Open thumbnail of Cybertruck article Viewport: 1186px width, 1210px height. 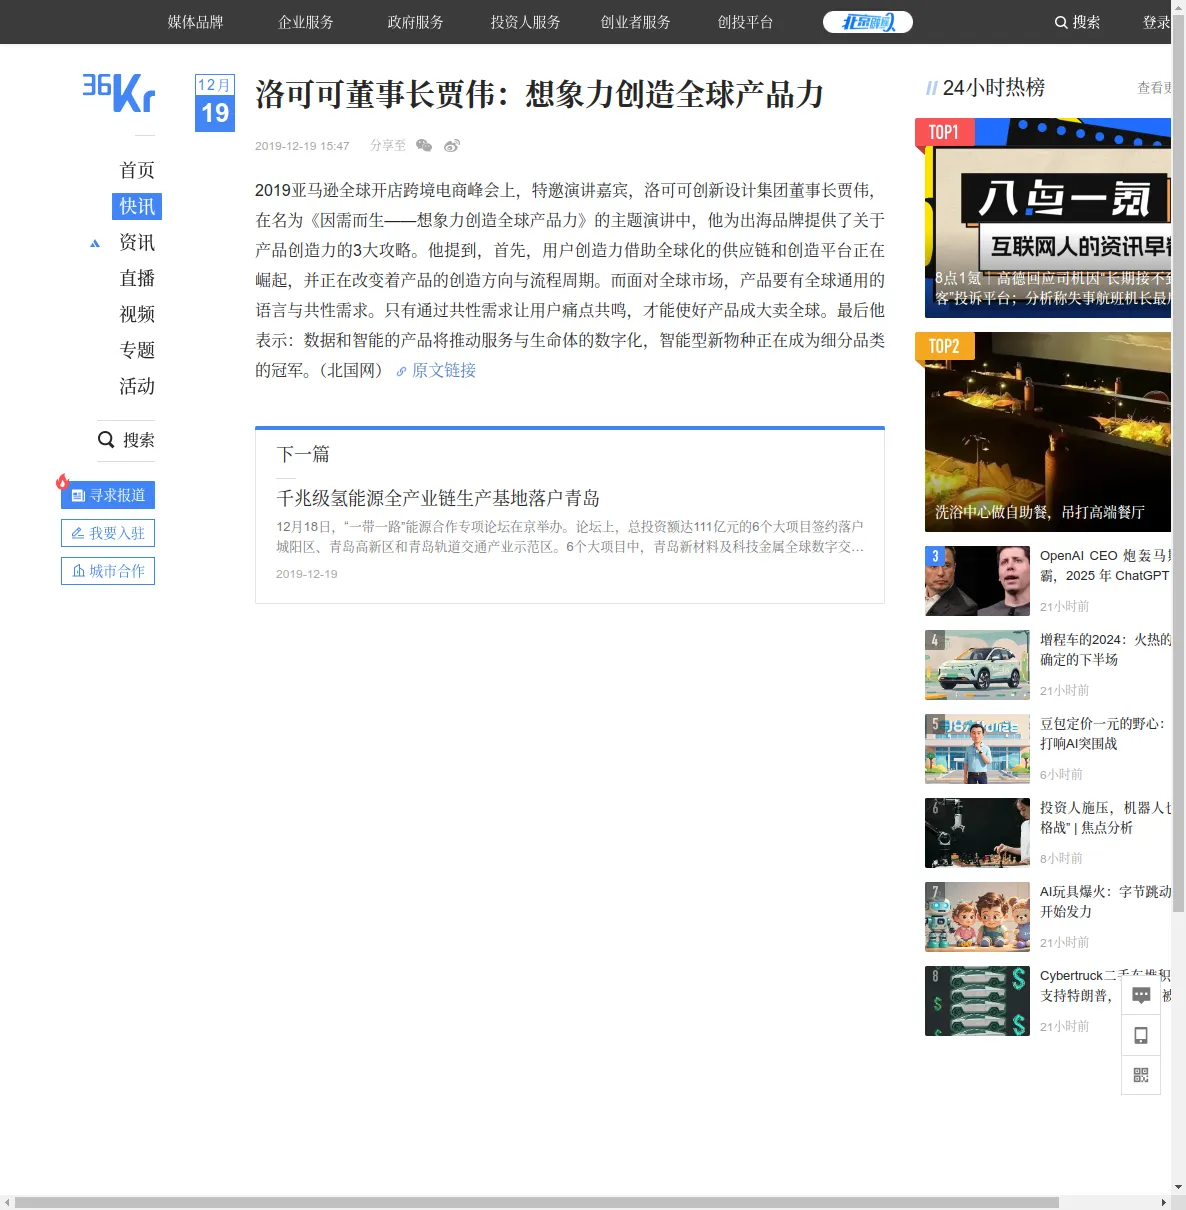coord(977,1001)
